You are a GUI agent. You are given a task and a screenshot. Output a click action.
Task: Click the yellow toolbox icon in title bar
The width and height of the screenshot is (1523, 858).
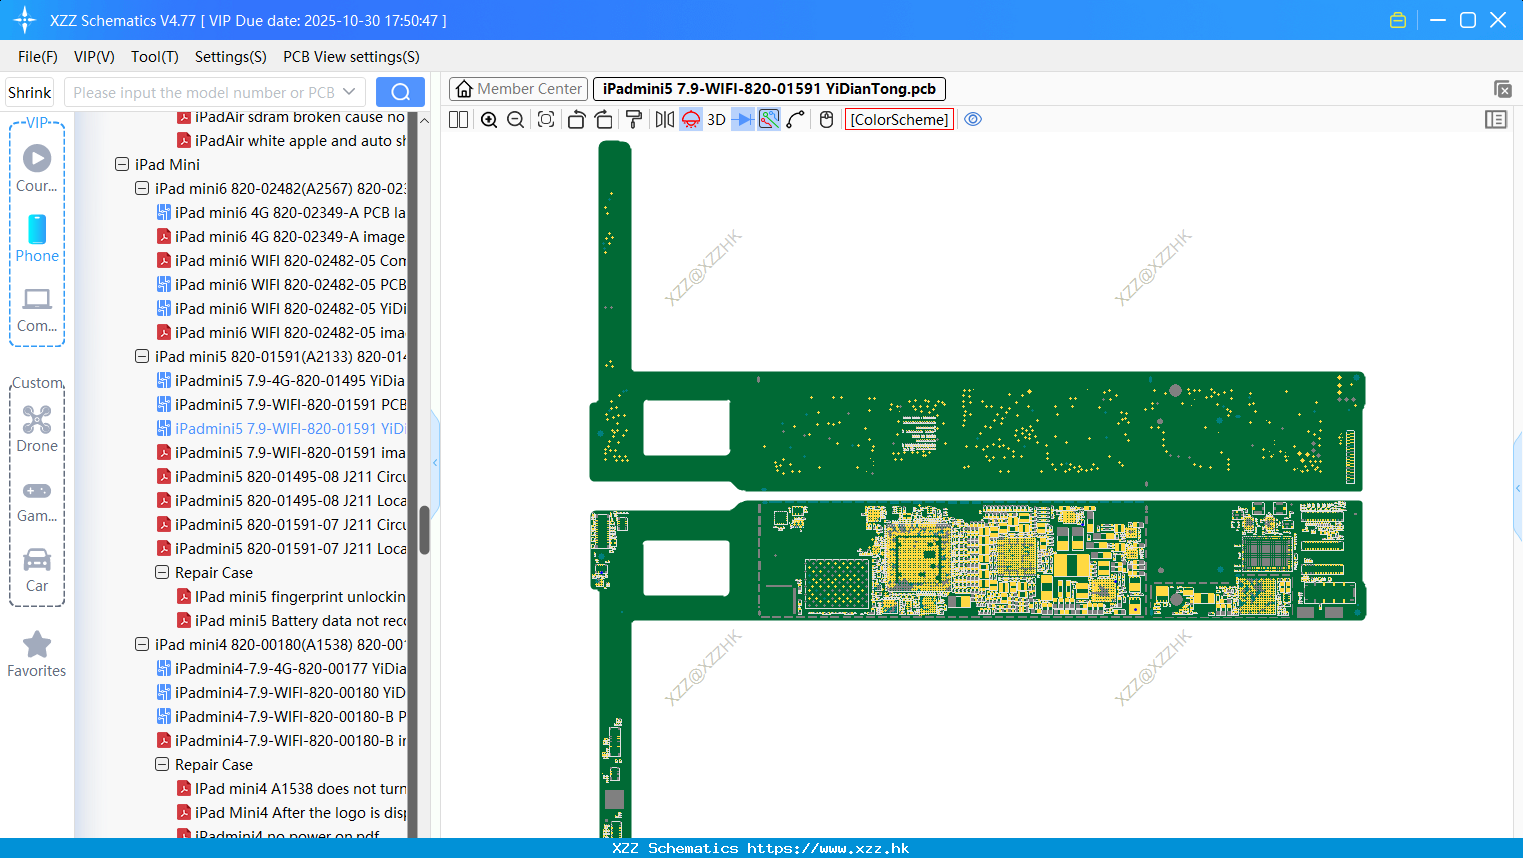[1398, 20]
